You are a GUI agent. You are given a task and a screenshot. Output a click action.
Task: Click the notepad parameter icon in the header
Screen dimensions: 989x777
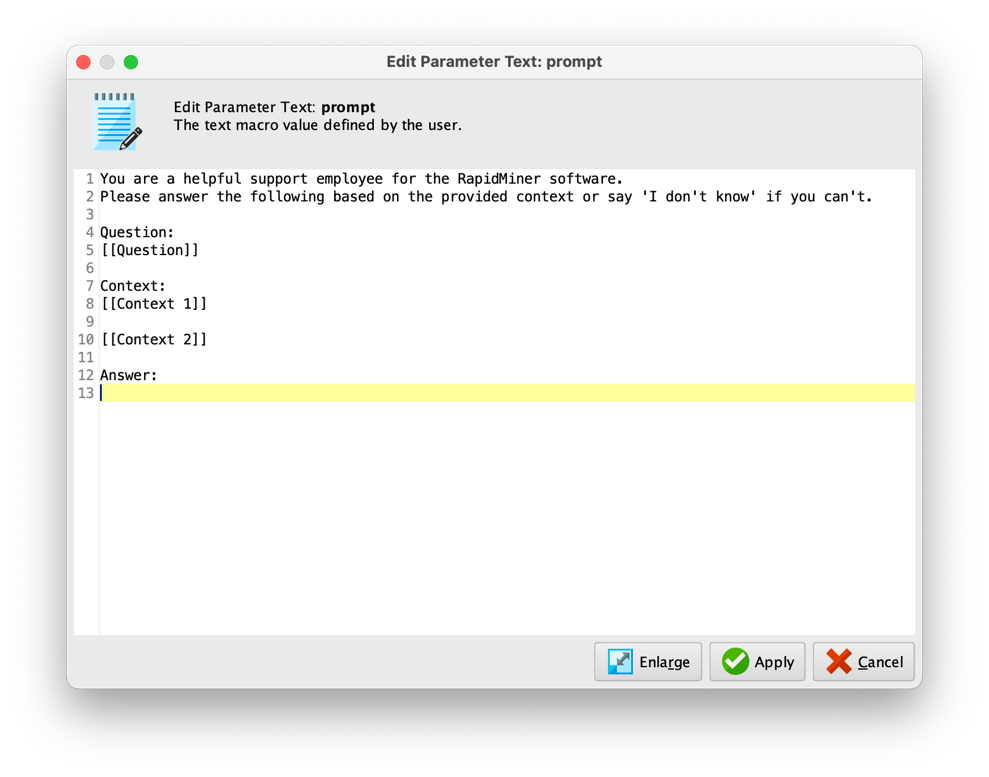point(113,119)
